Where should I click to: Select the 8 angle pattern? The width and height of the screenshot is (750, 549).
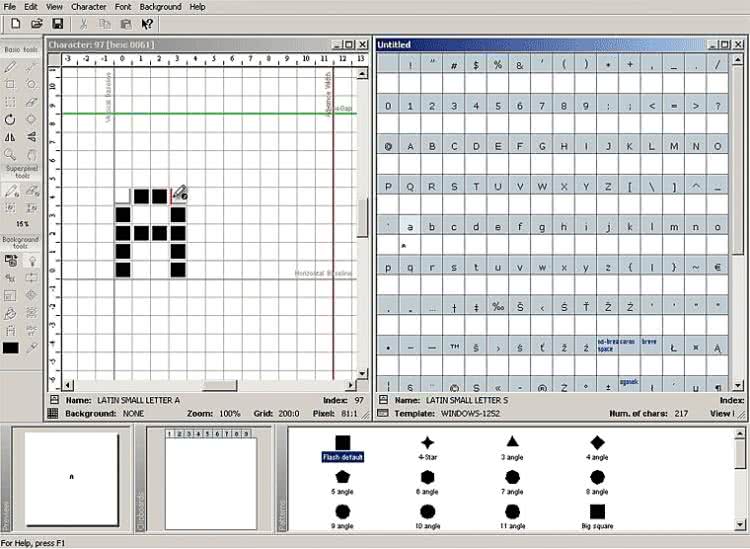tap(597, 483)
